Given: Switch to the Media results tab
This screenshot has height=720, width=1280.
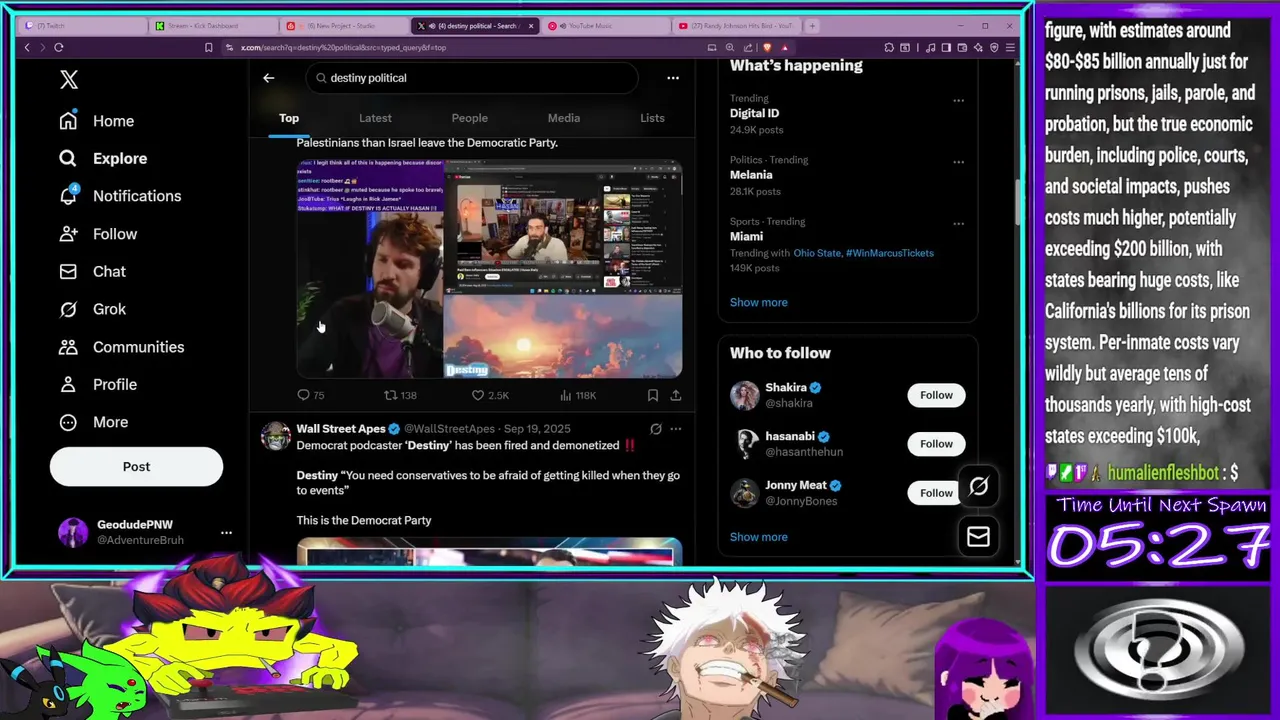Looking at the screenshot, I should coord(563,118).
